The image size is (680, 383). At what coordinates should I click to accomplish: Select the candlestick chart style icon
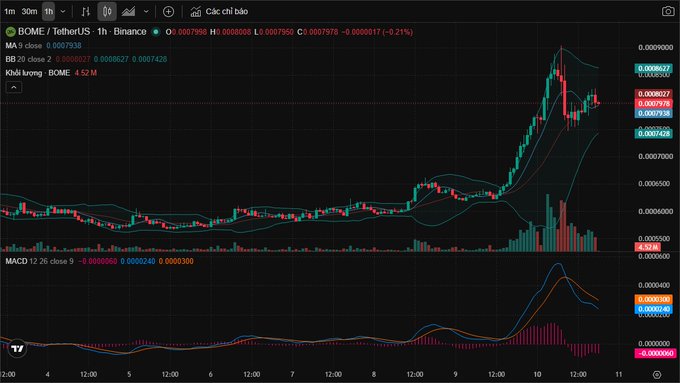coord(107,12)
